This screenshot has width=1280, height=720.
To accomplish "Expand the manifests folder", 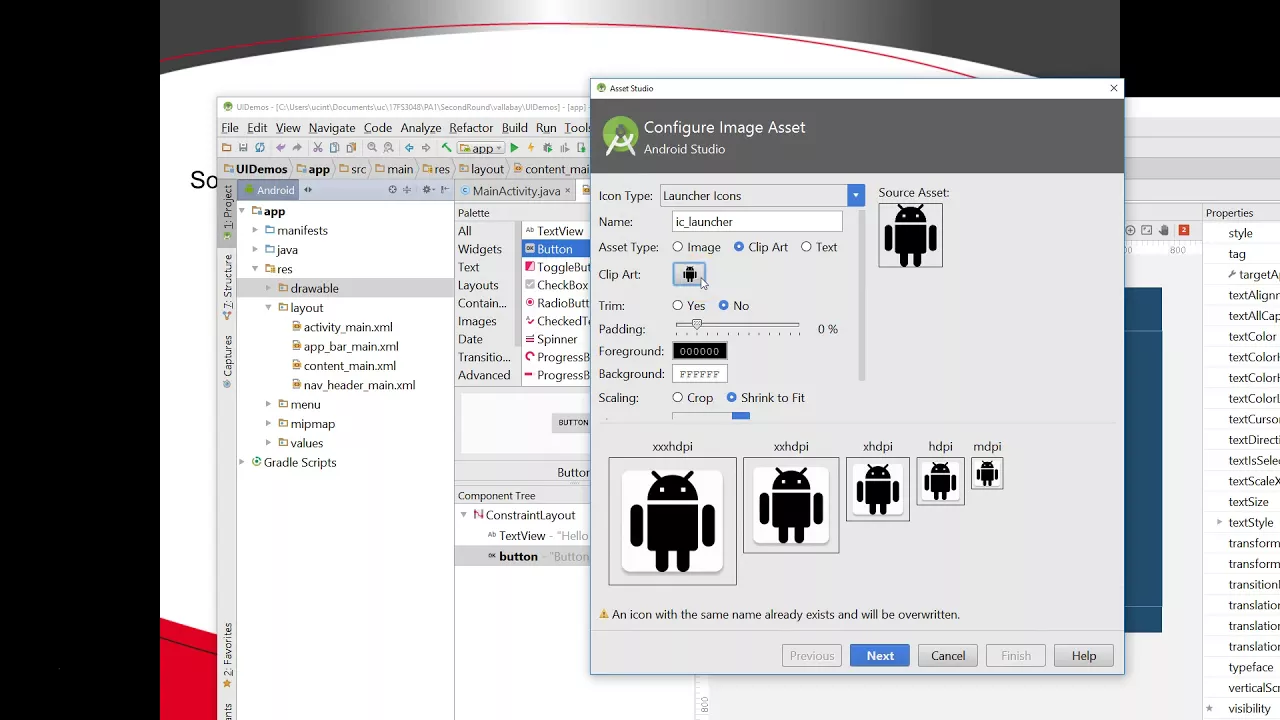I will pyautogui.click(x=255, y=231).
